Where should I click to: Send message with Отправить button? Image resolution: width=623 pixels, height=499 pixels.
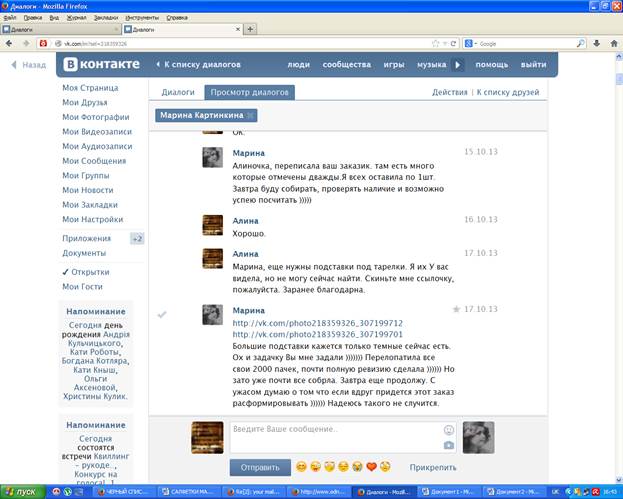pos(260,468)
